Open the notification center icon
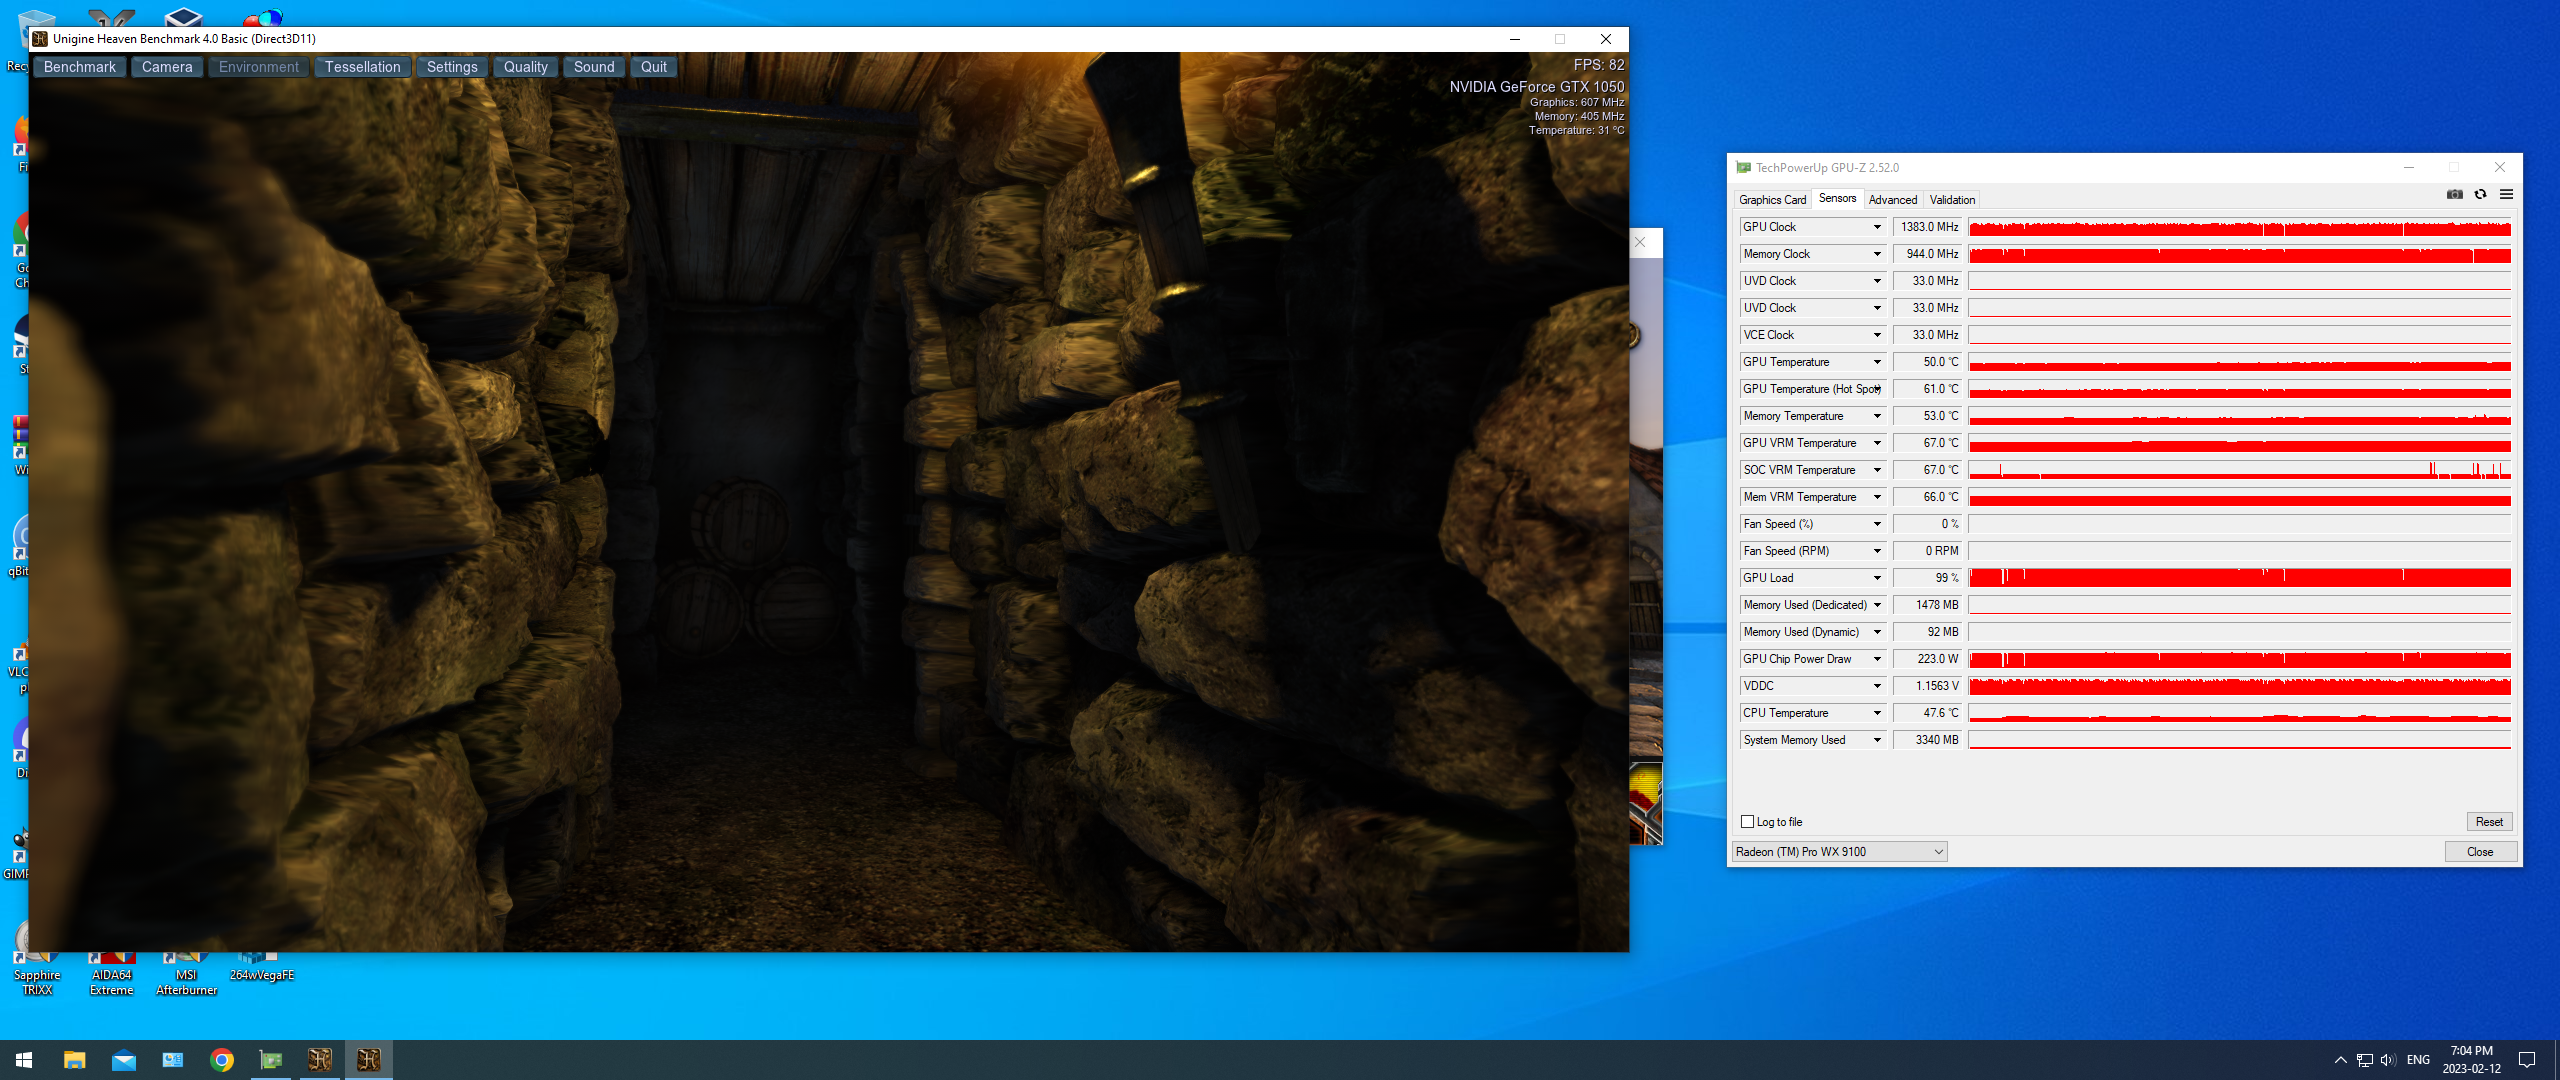This screenshot has width=2560, height=1080. point(2527,1060)
